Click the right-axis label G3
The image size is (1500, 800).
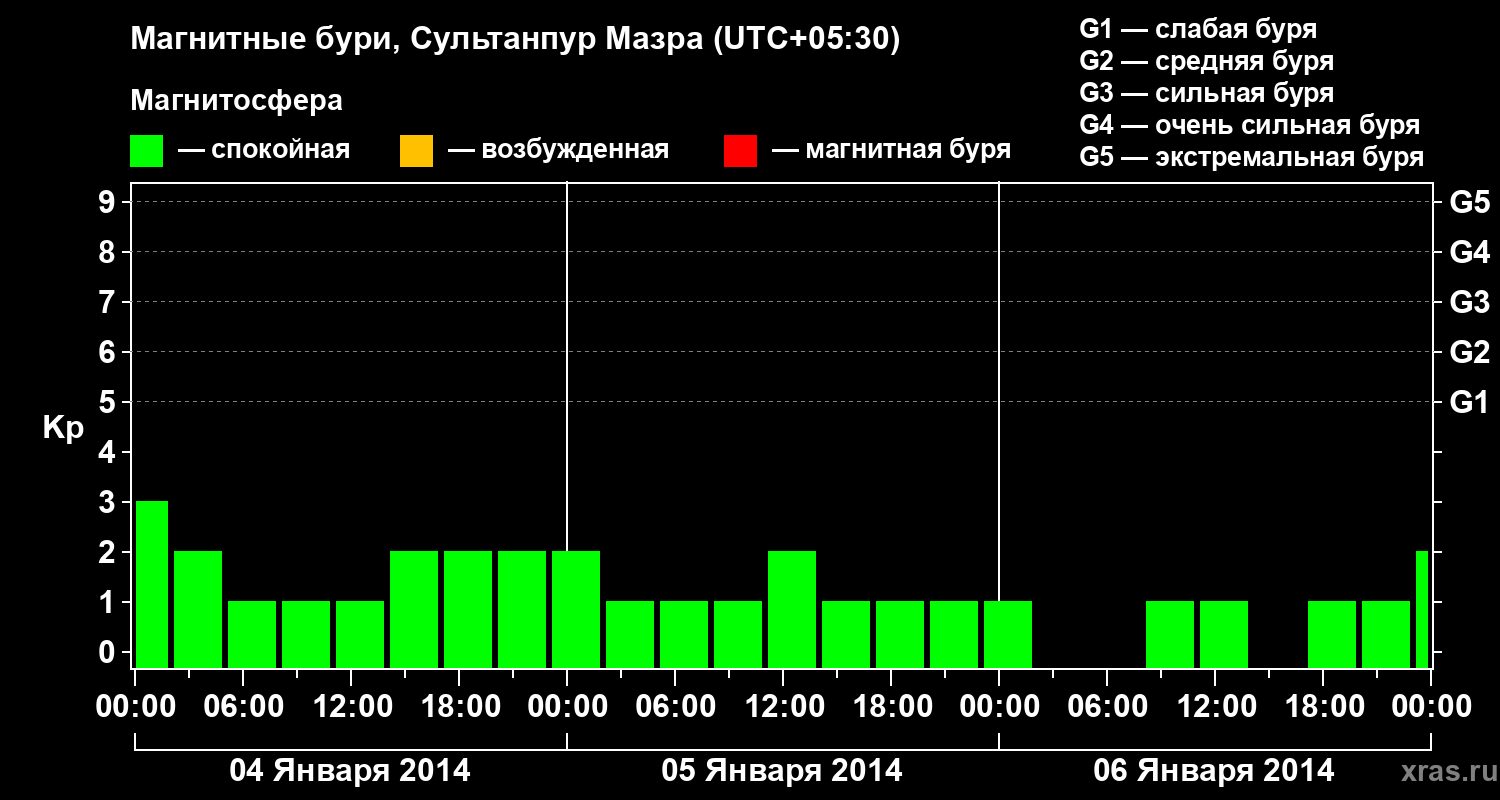(x=1470, y=303)
